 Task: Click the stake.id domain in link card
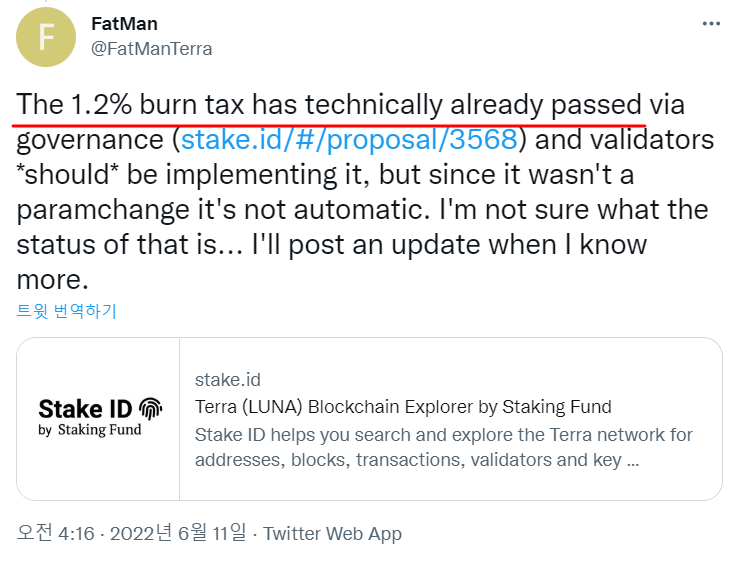[x=228, y=380]
